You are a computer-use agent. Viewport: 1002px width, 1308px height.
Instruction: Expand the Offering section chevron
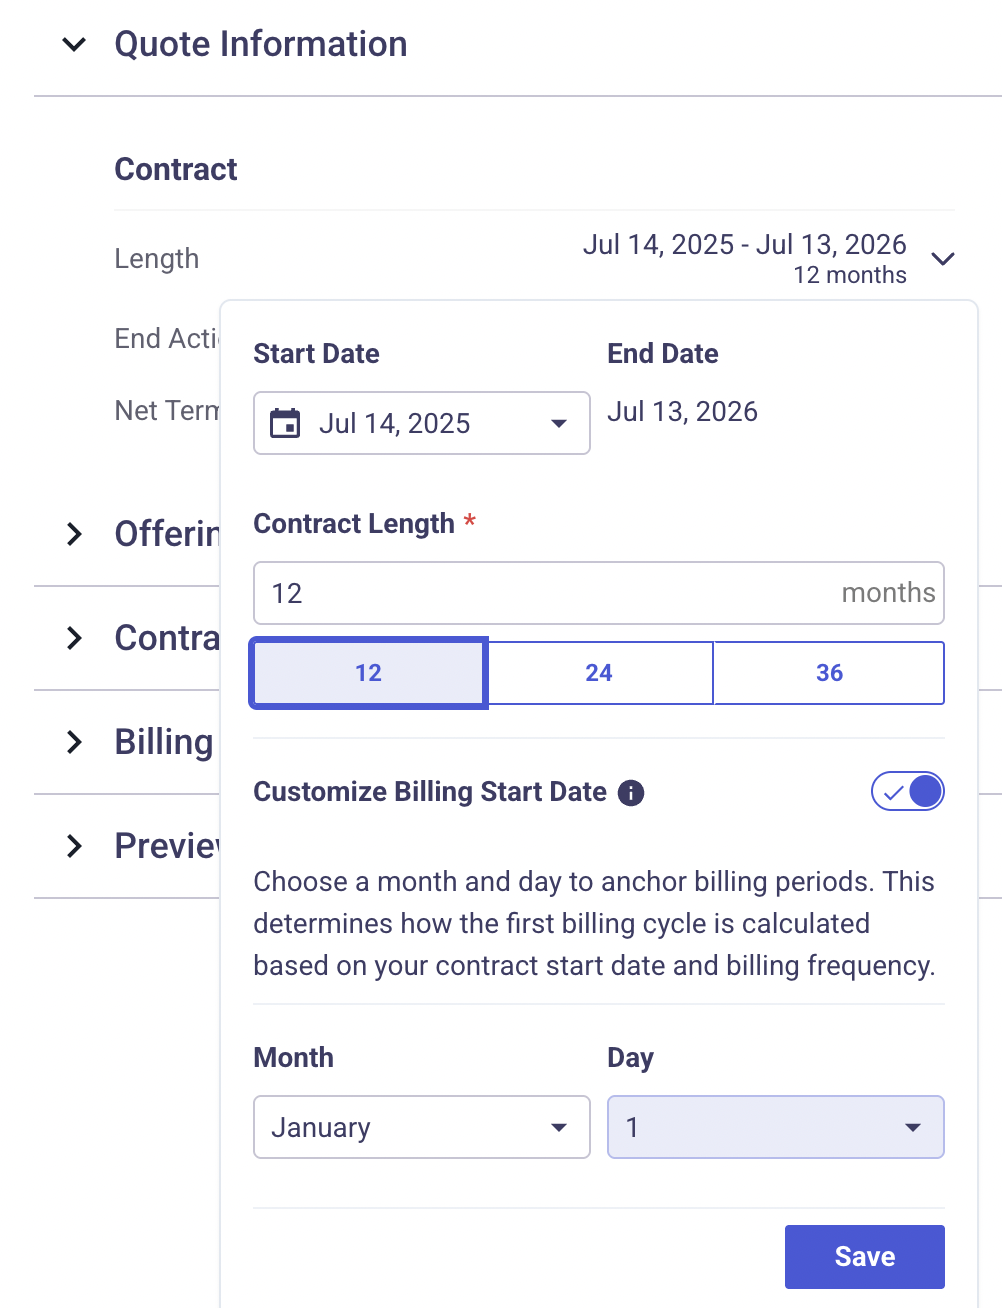pos(74,534)
